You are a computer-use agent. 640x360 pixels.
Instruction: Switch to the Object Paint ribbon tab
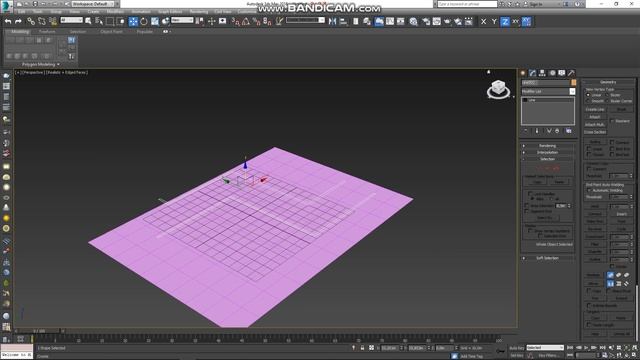(x=111, y=31)
